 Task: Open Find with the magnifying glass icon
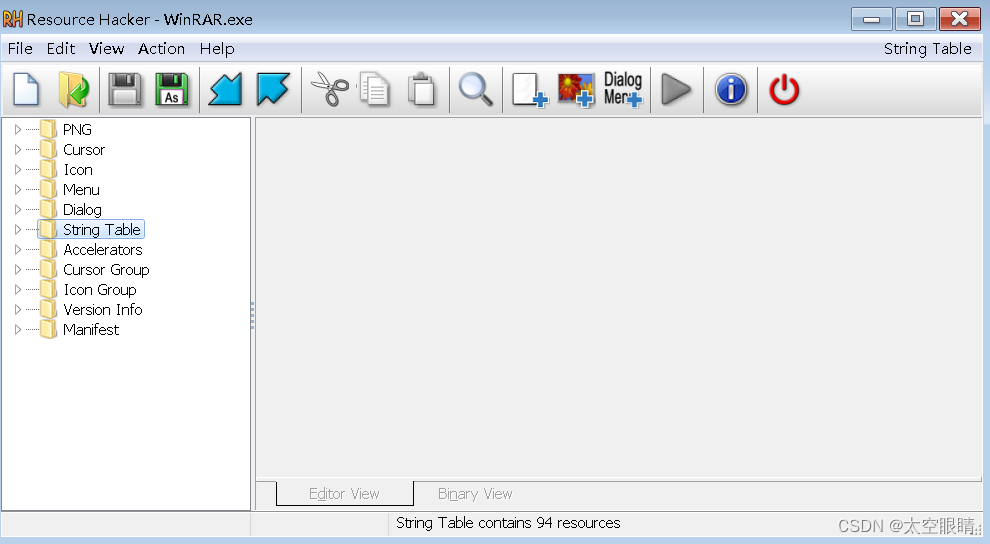pos(475,89)
